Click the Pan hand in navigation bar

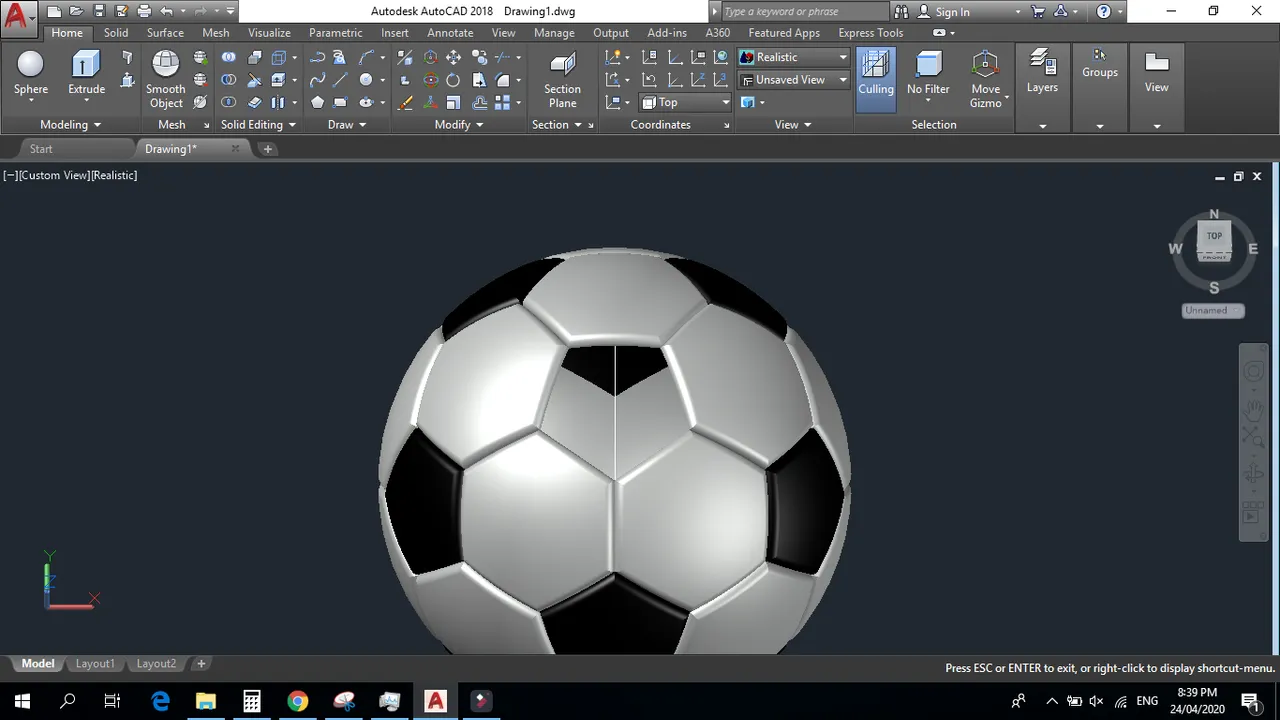tap(1253, 408)
